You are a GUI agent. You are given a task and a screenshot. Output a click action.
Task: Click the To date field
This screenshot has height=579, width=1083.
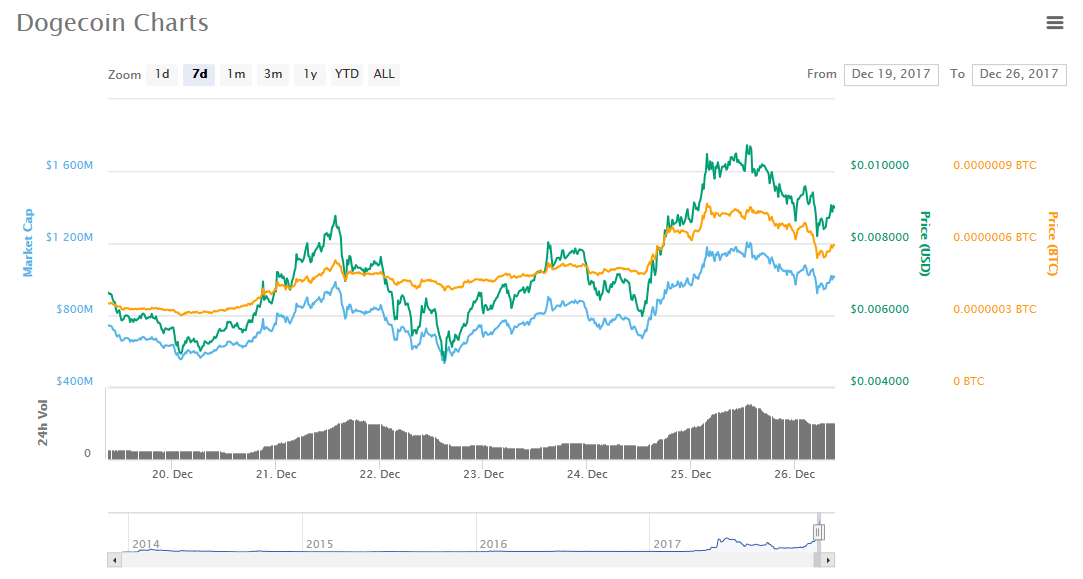click(1019, 75)
